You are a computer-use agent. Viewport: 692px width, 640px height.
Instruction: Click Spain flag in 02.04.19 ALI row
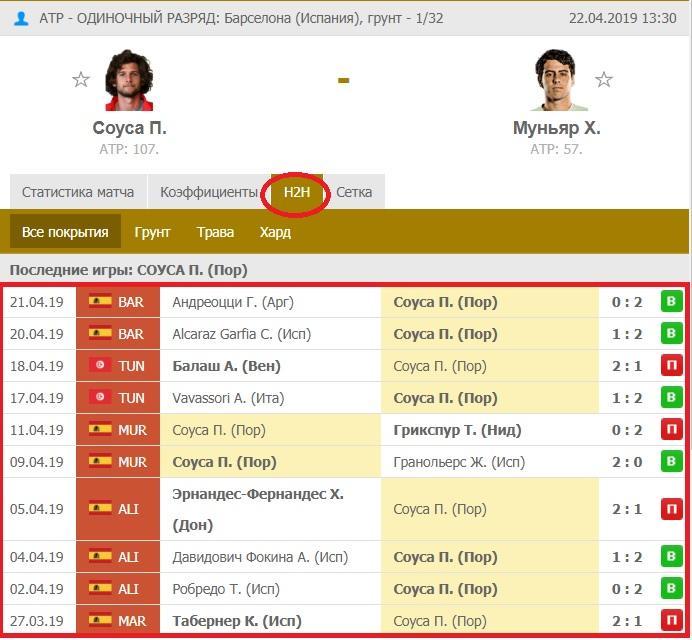tap(100, 588)
